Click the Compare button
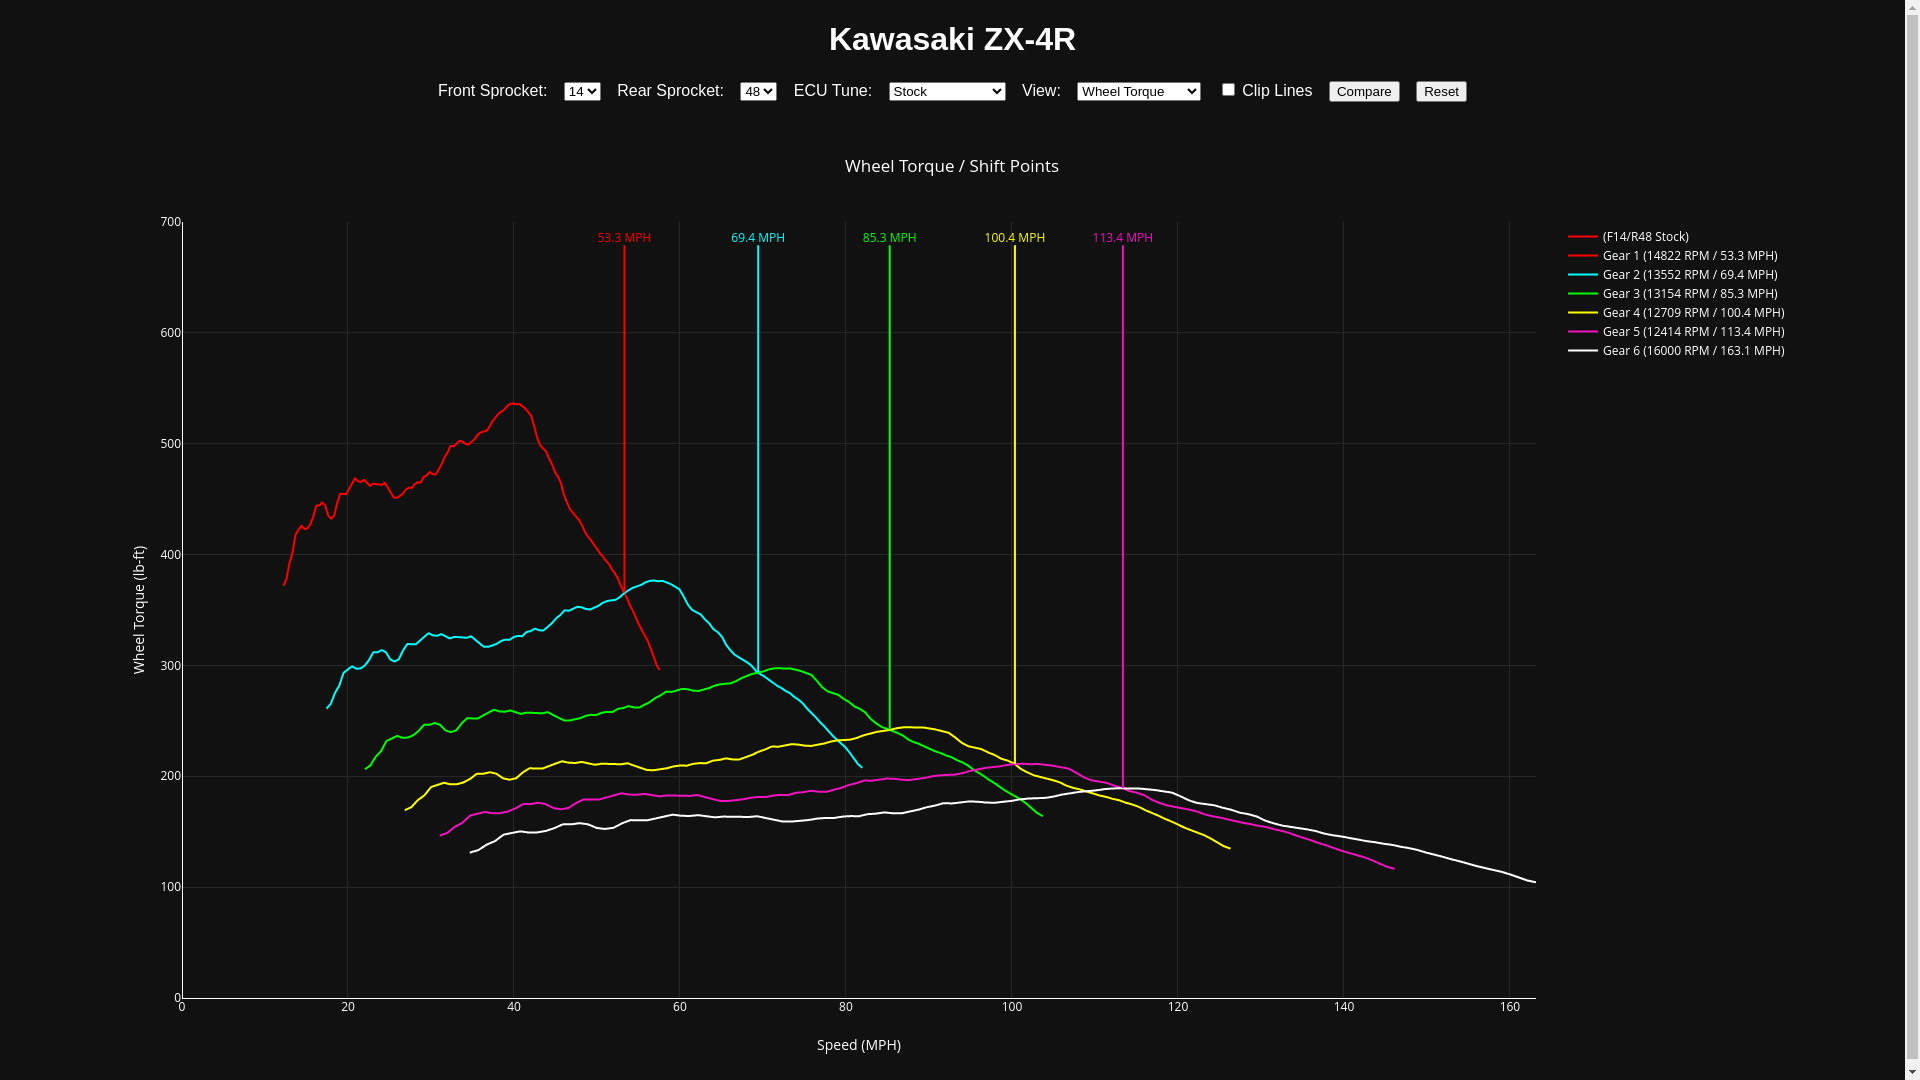1920x1080 pixels. point(1364,91)
